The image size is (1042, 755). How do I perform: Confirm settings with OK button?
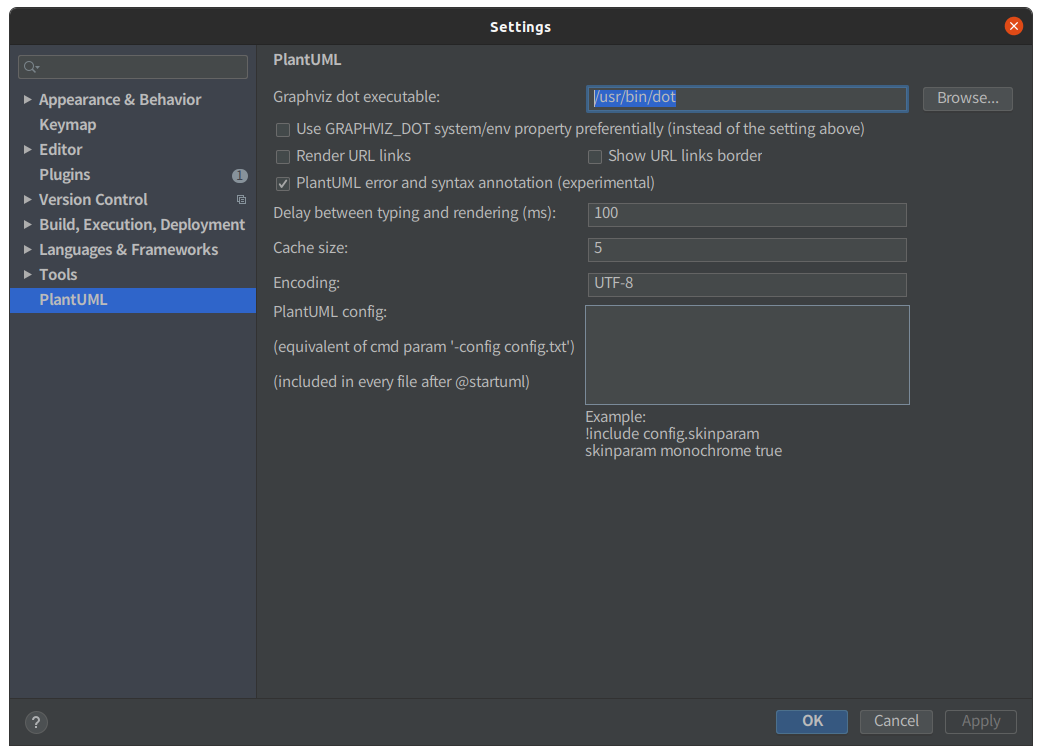(x=811, y=721)
